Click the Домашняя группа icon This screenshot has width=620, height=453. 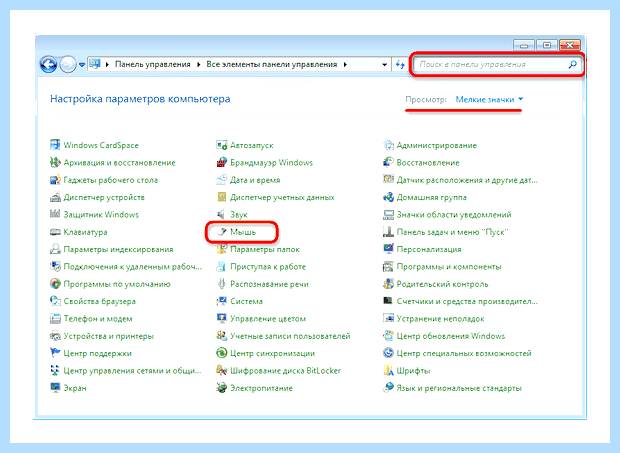coord(388,197)
